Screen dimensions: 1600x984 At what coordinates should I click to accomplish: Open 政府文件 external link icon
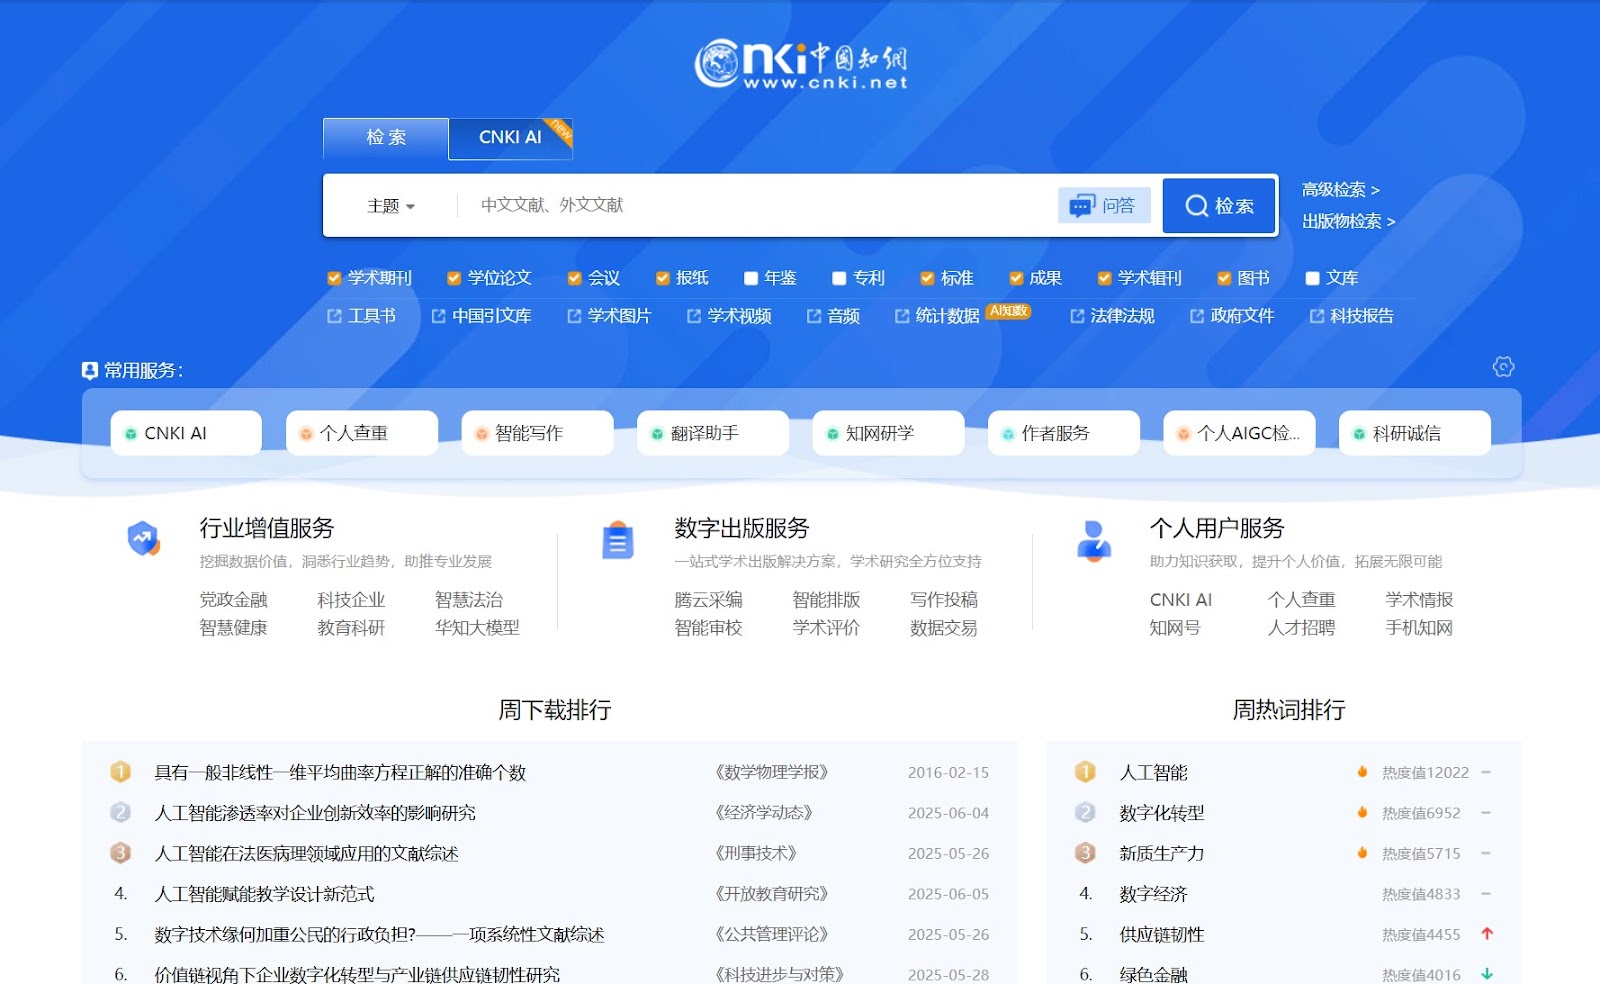(1197, 316)
